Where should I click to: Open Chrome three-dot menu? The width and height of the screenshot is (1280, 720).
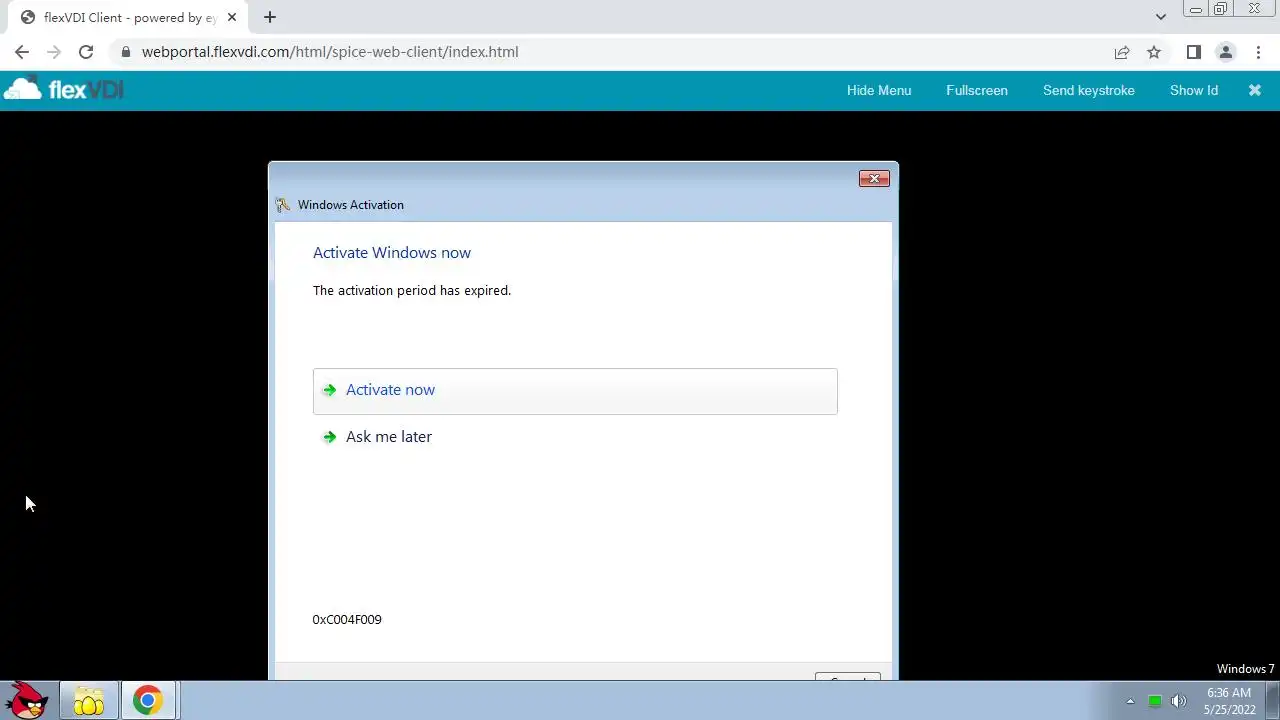tap(1258, 52)
